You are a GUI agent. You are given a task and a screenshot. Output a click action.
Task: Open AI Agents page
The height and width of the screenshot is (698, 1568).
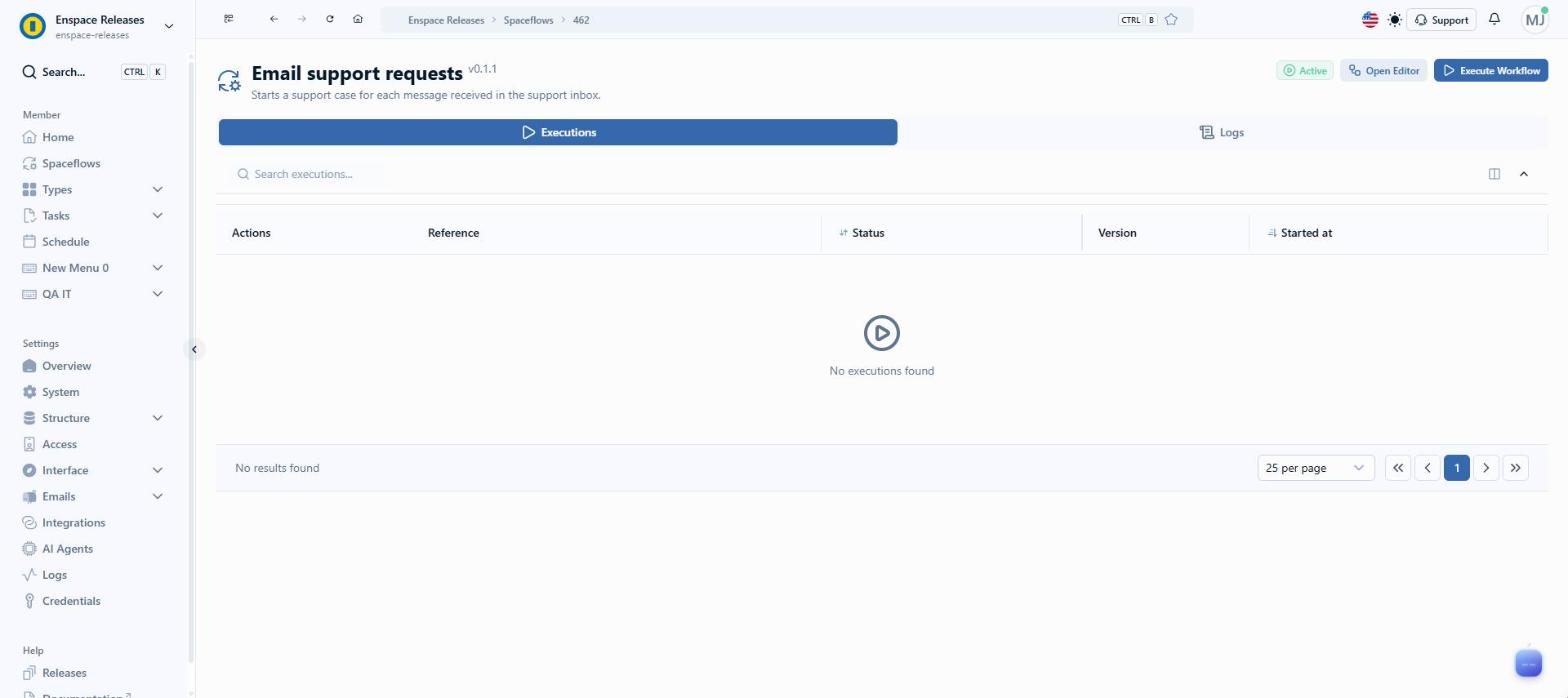67,548
